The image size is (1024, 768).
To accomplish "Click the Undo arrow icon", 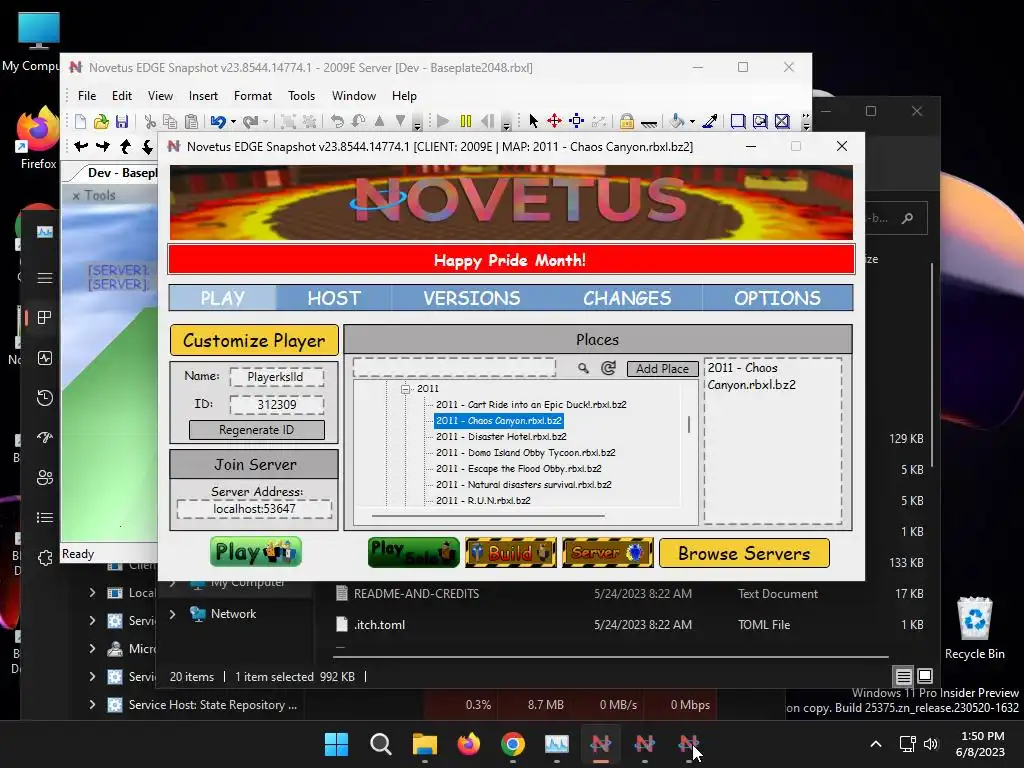I will tap(217, 121).
